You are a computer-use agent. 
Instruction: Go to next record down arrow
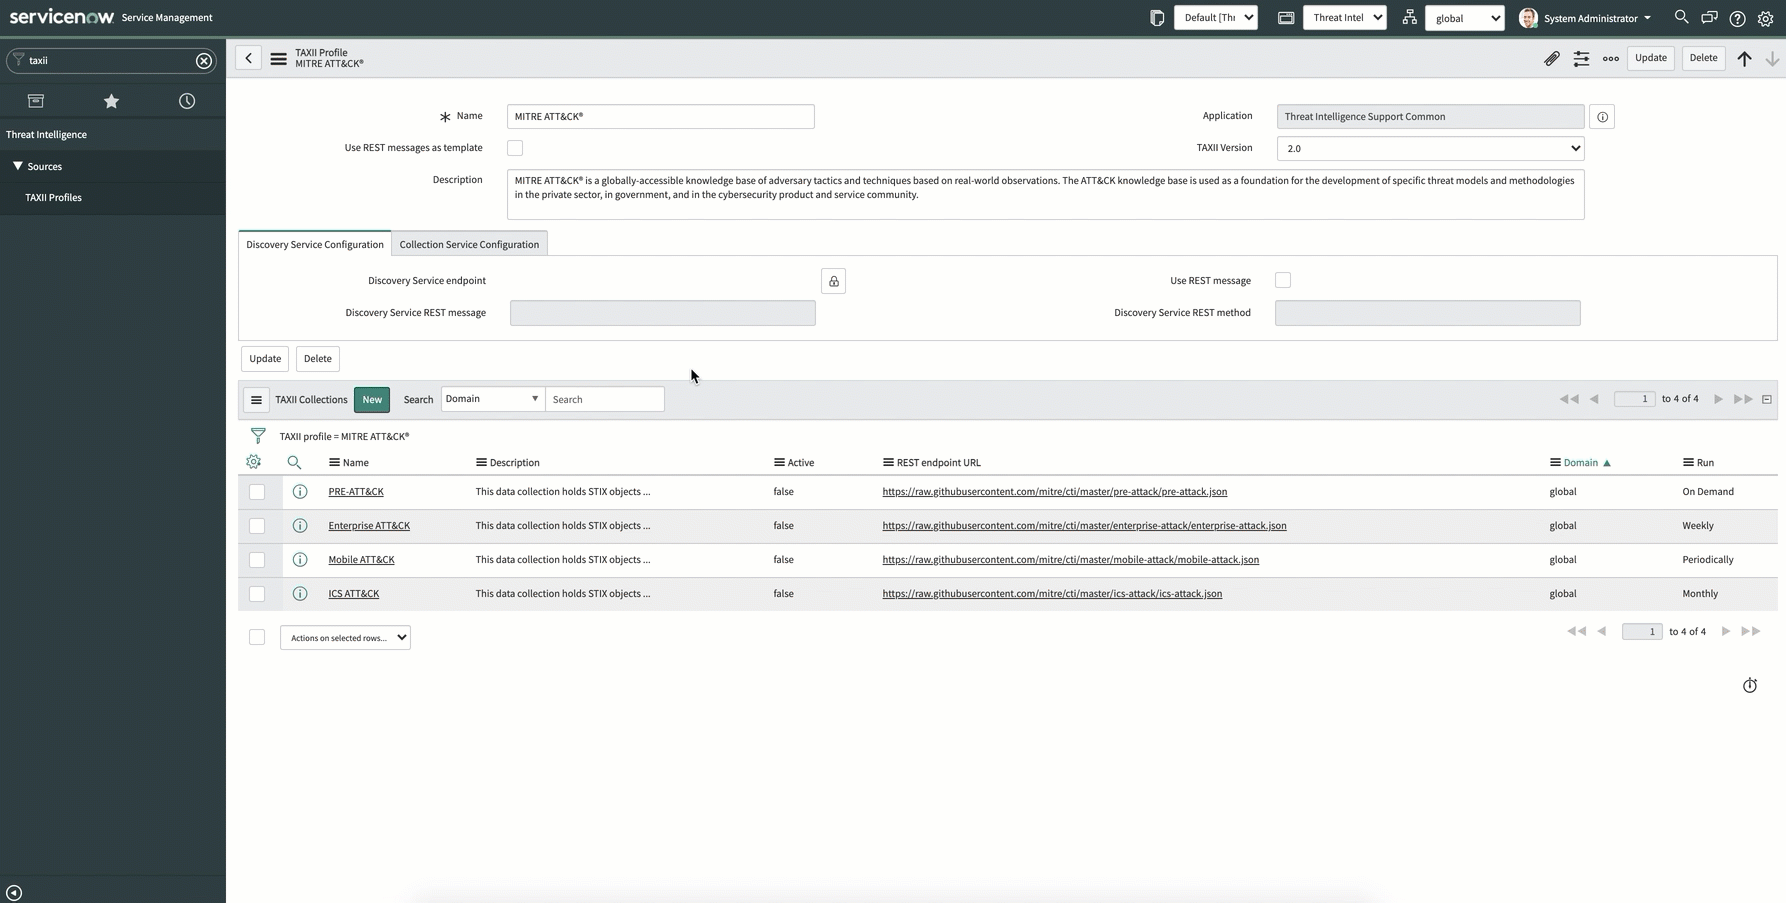(1772, 59)
